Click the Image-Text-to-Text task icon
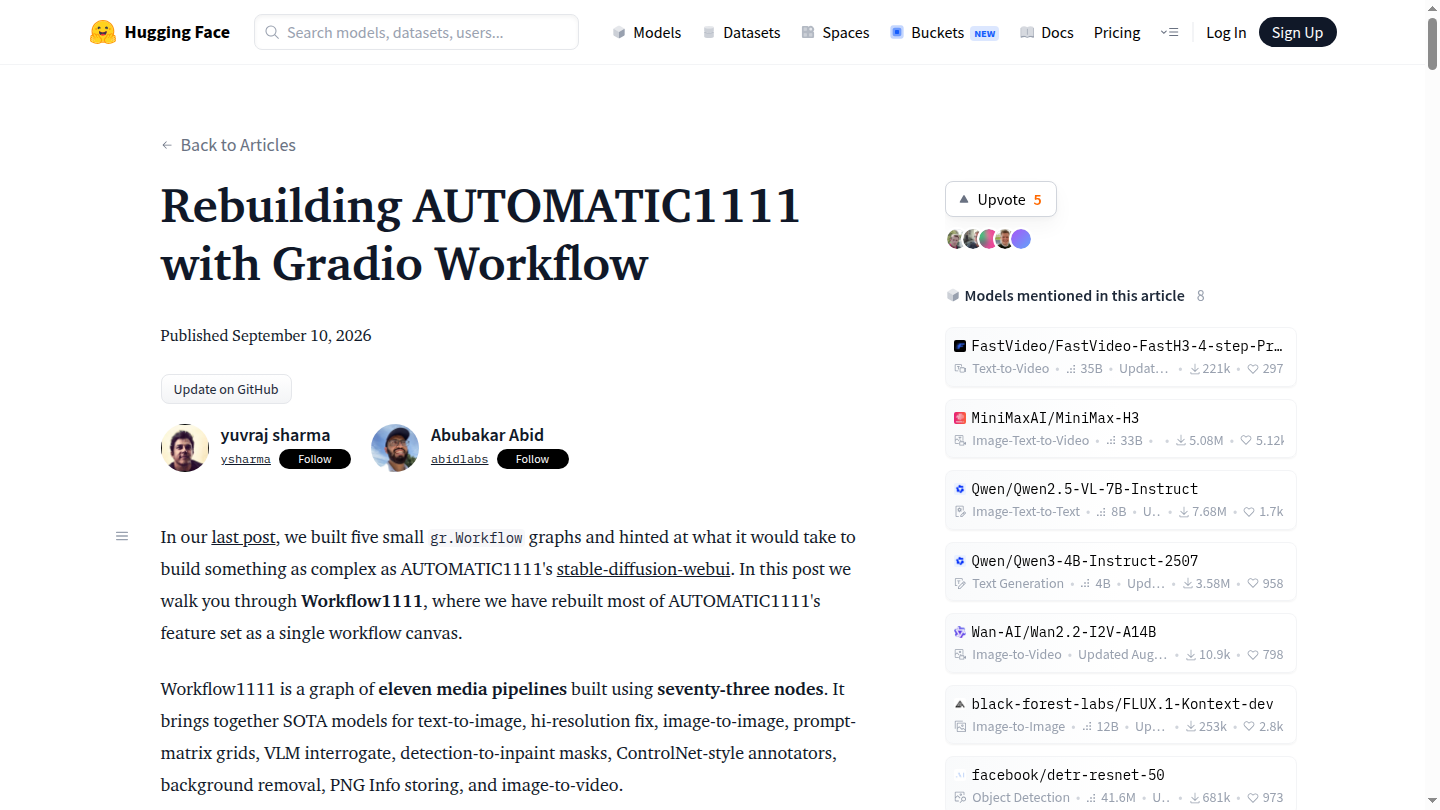The image size is (1440, 810). [961, 512]
